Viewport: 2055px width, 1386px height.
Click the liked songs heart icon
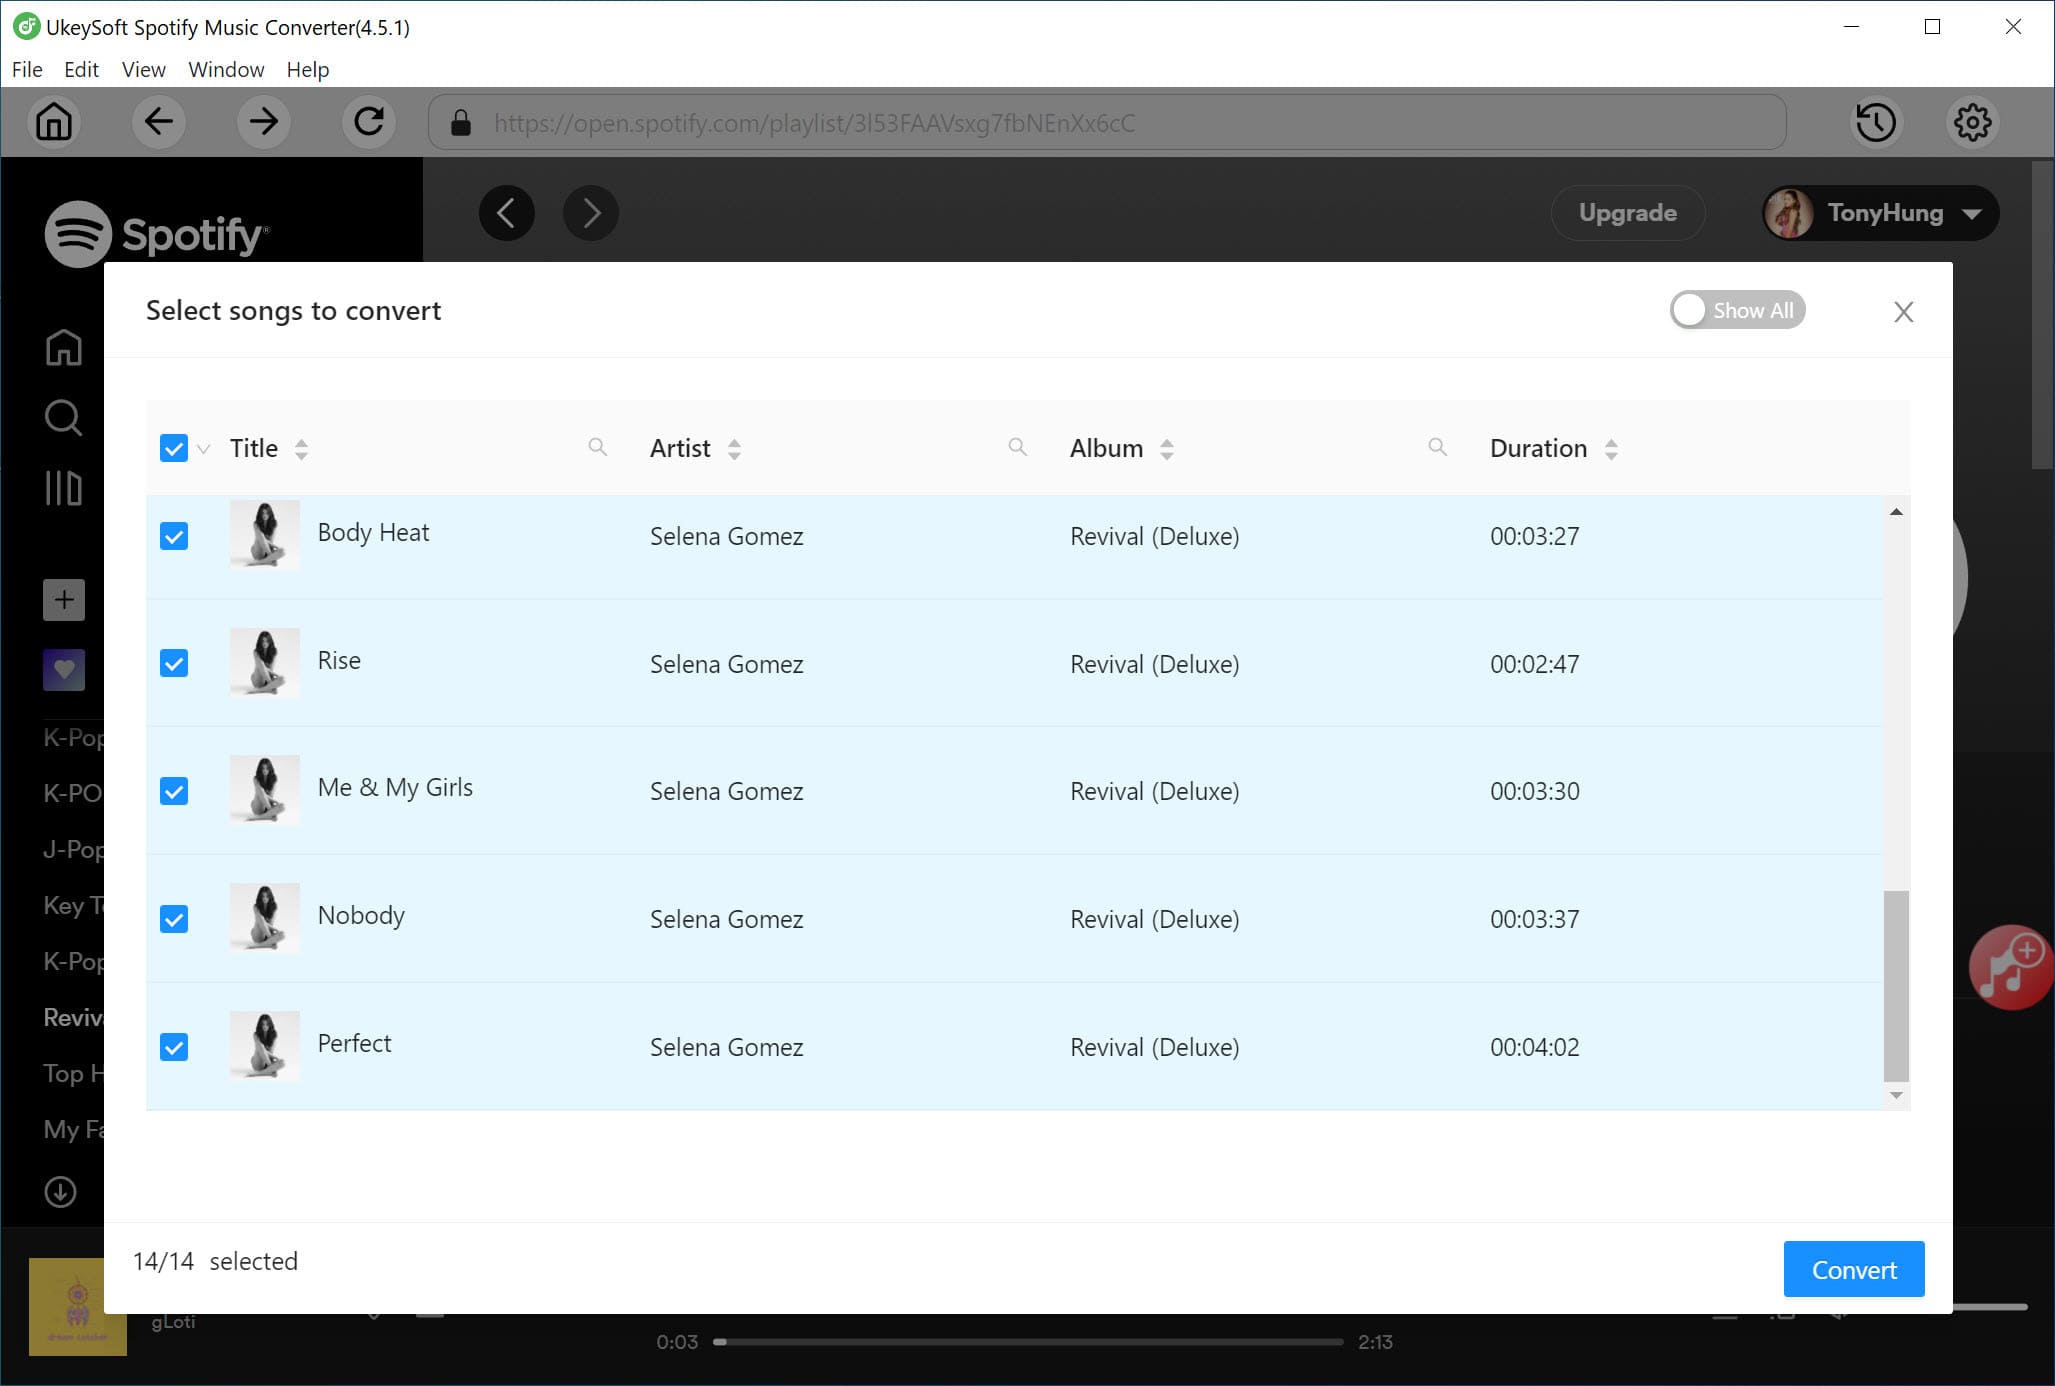click(x=63, y=668)
